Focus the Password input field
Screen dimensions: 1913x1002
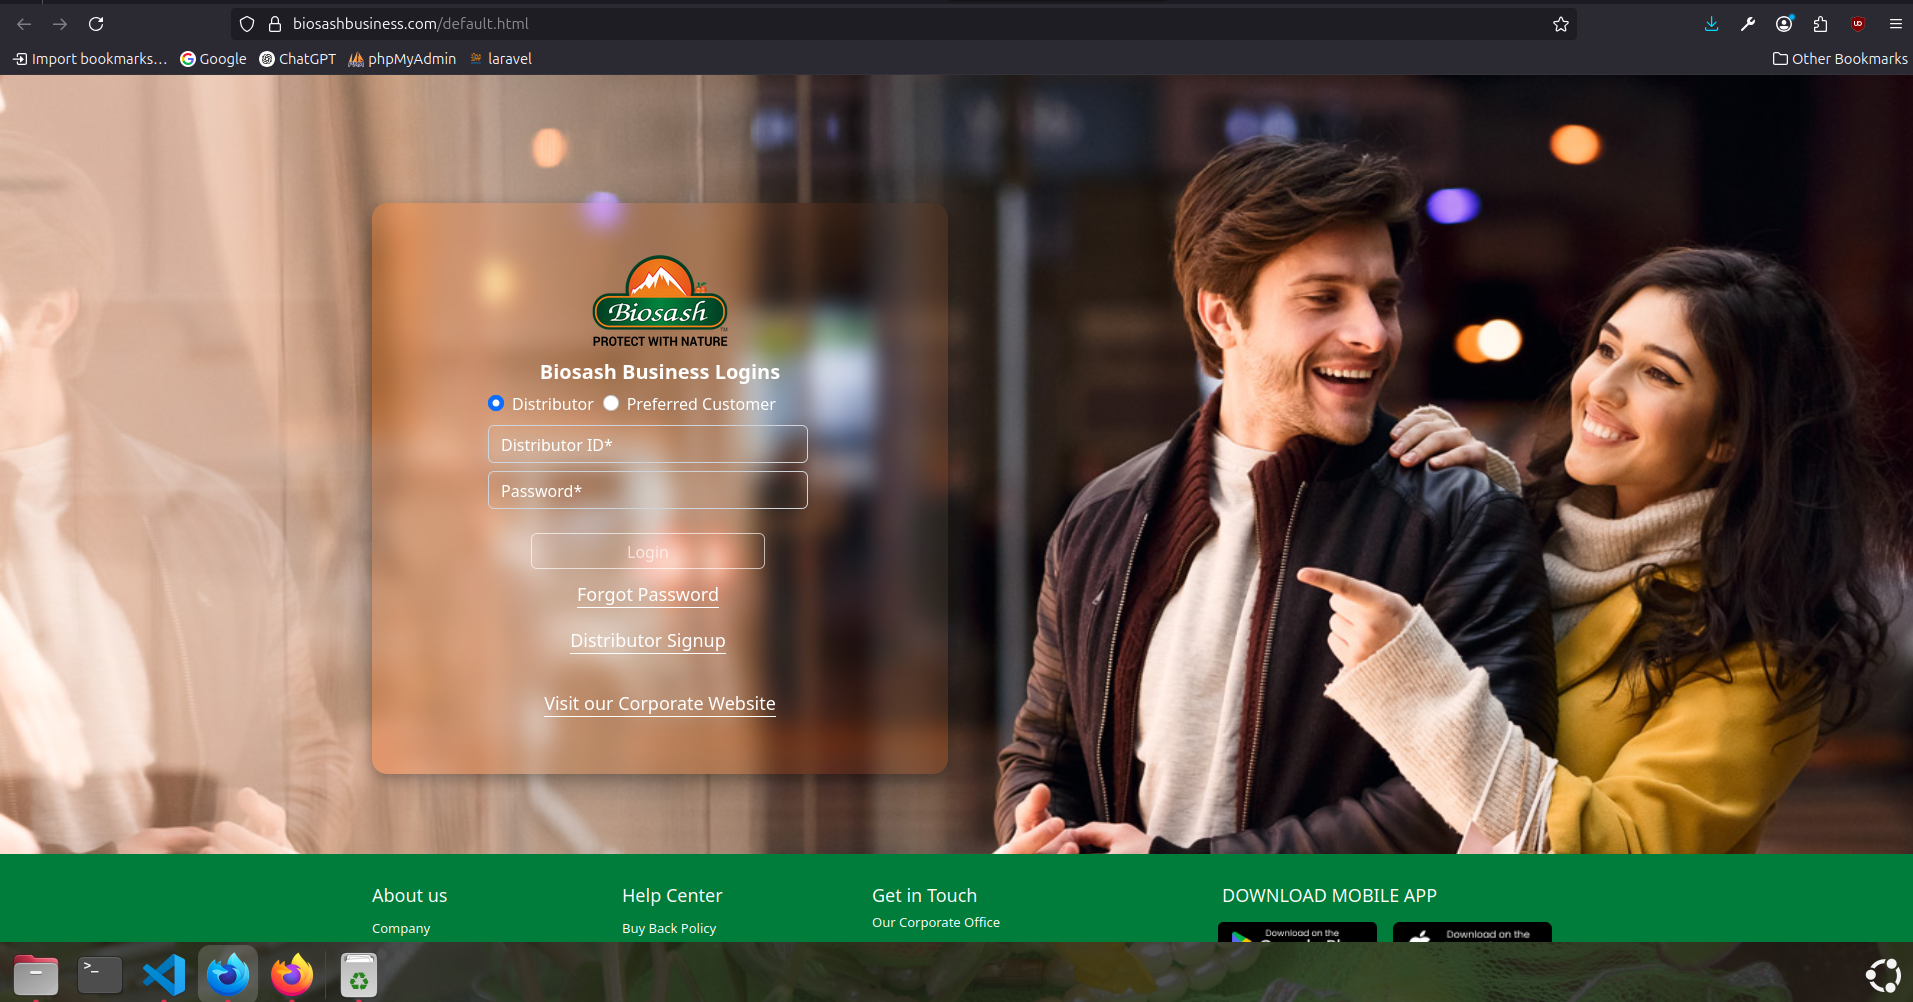click(647, 491)
